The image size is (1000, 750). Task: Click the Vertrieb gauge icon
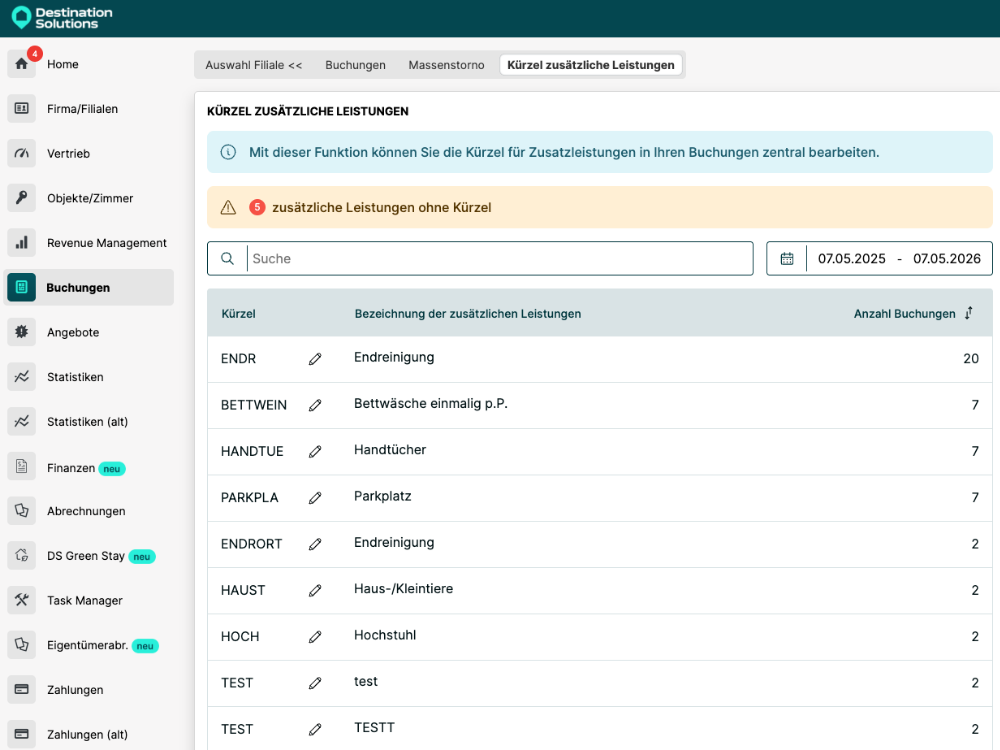22,153
